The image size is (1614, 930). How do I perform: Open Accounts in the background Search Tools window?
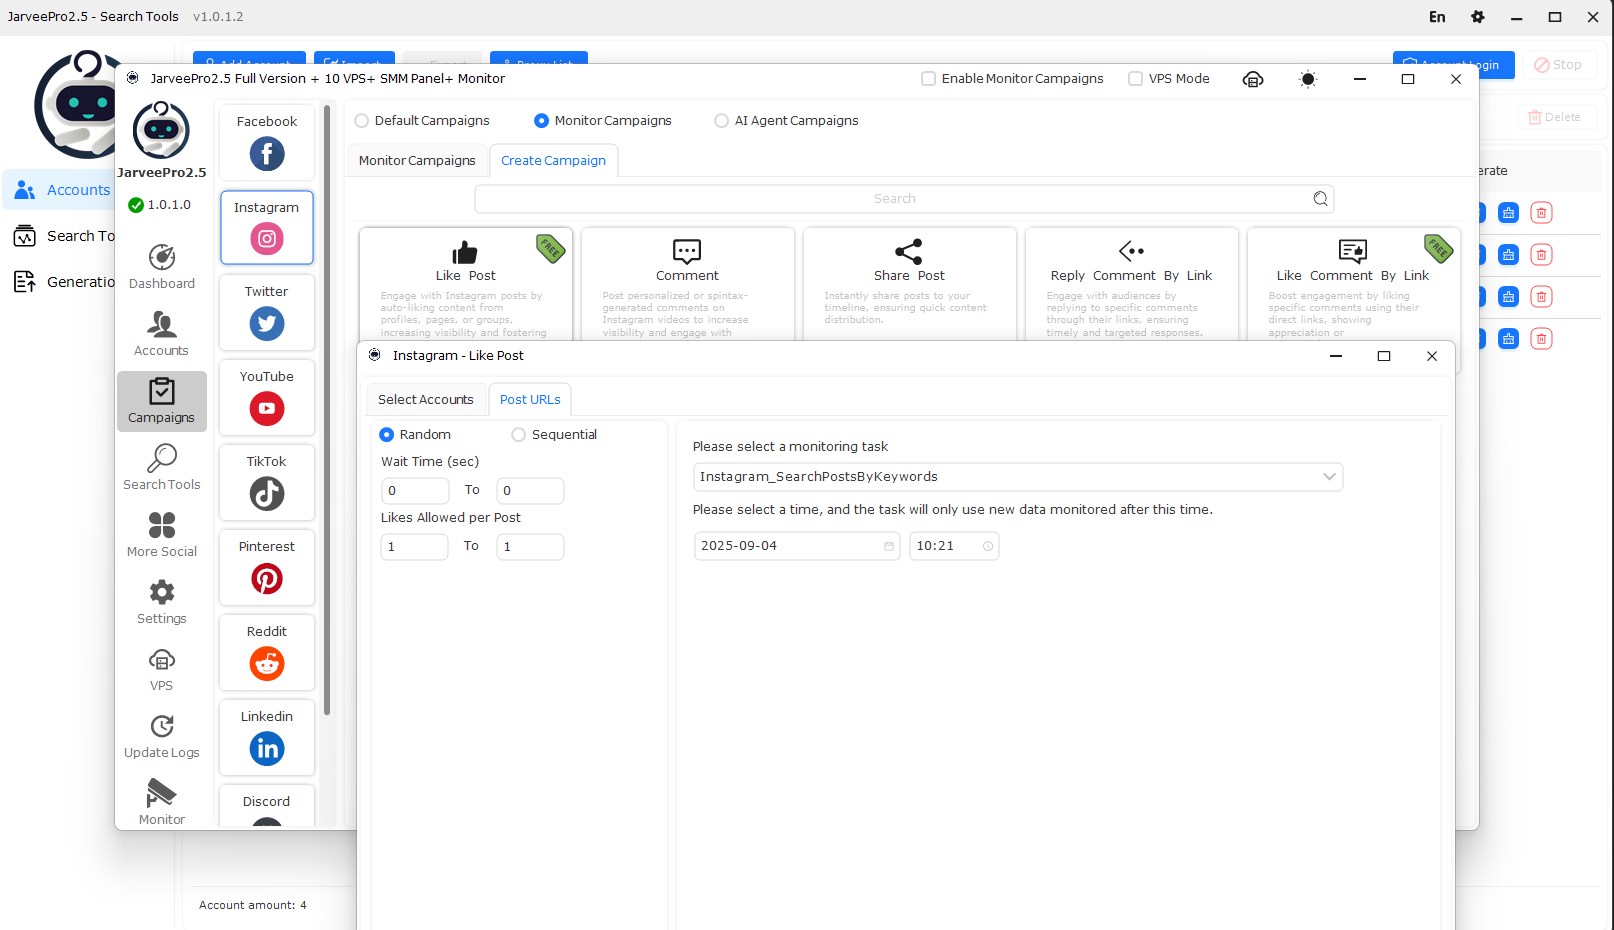[x=60, y=190]
